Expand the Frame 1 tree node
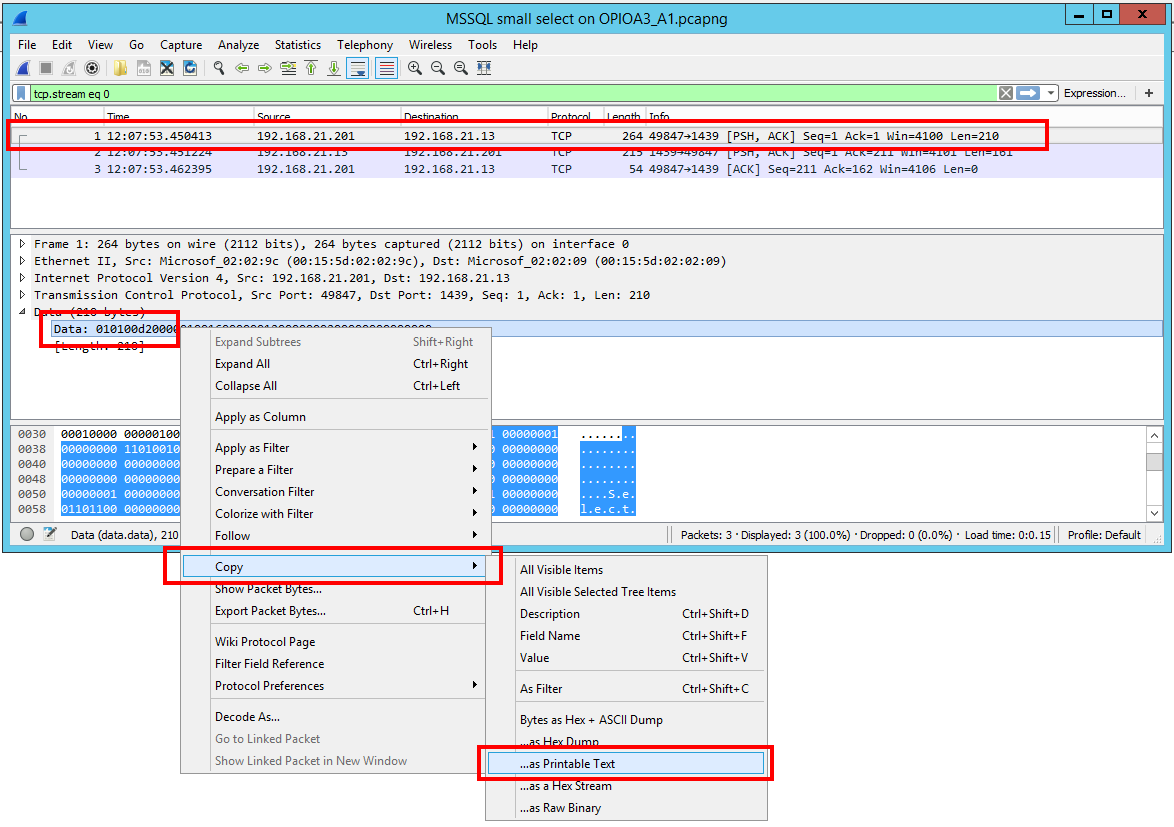Screen dimensions: 1174x827 pyautogui.click(x=22, y=244)
